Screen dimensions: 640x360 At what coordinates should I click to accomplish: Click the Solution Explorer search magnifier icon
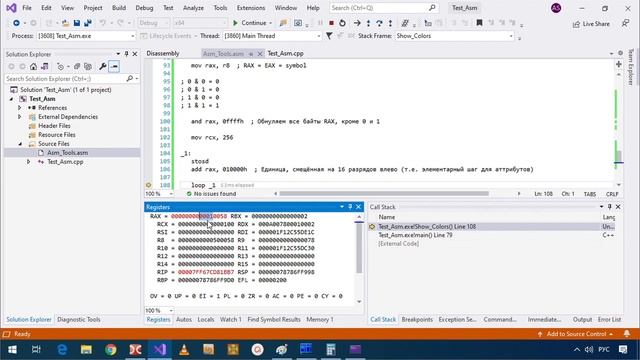[x=130, y=78]
